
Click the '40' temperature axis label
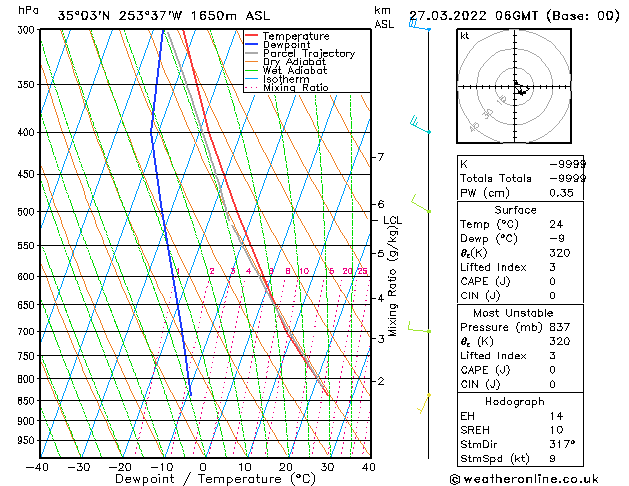[369, 467]
